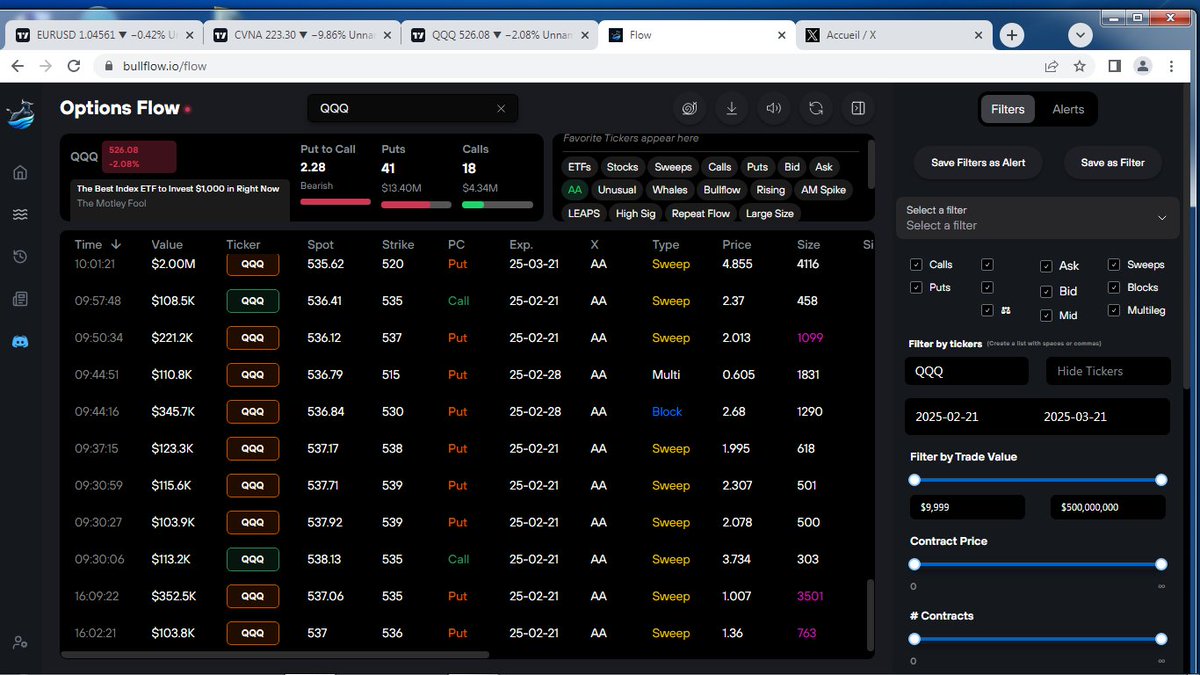Expand the Select a filter dropdown
The image size is (1200, 675).
click(x=1037, y=218)
